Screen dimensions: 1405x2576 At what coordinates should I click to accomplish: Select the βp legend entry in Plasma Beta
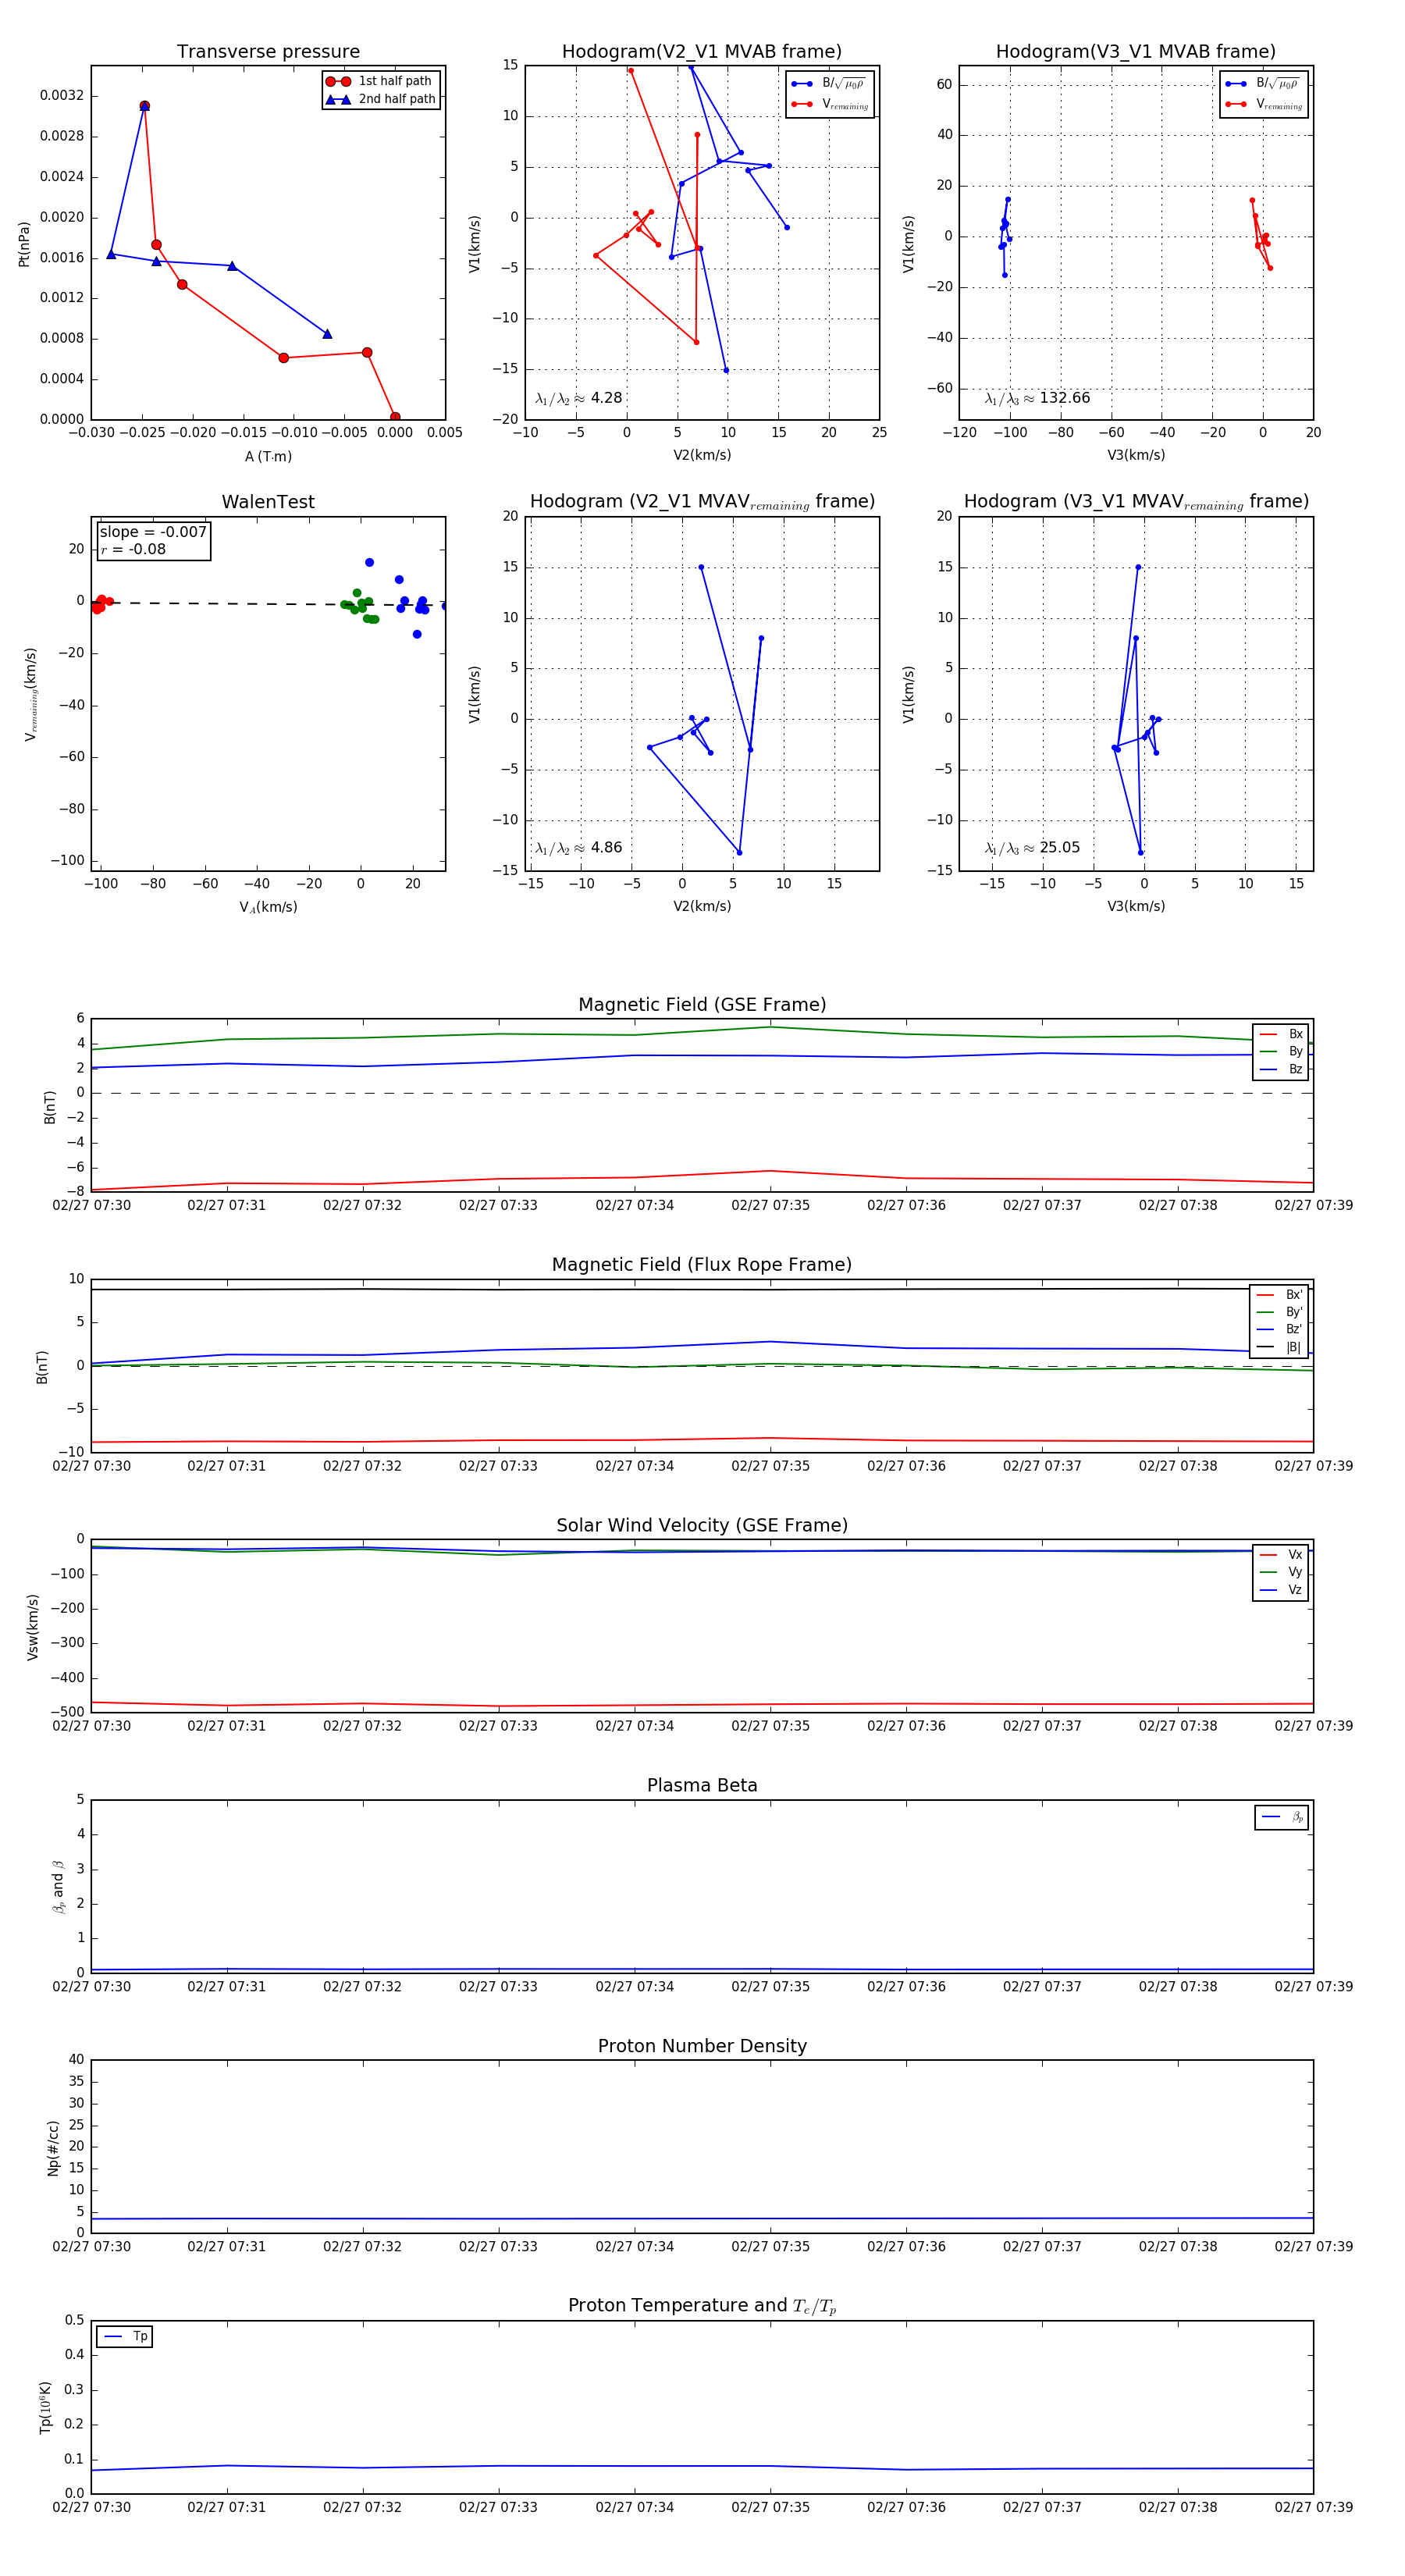click(x=1283, y=1817)
